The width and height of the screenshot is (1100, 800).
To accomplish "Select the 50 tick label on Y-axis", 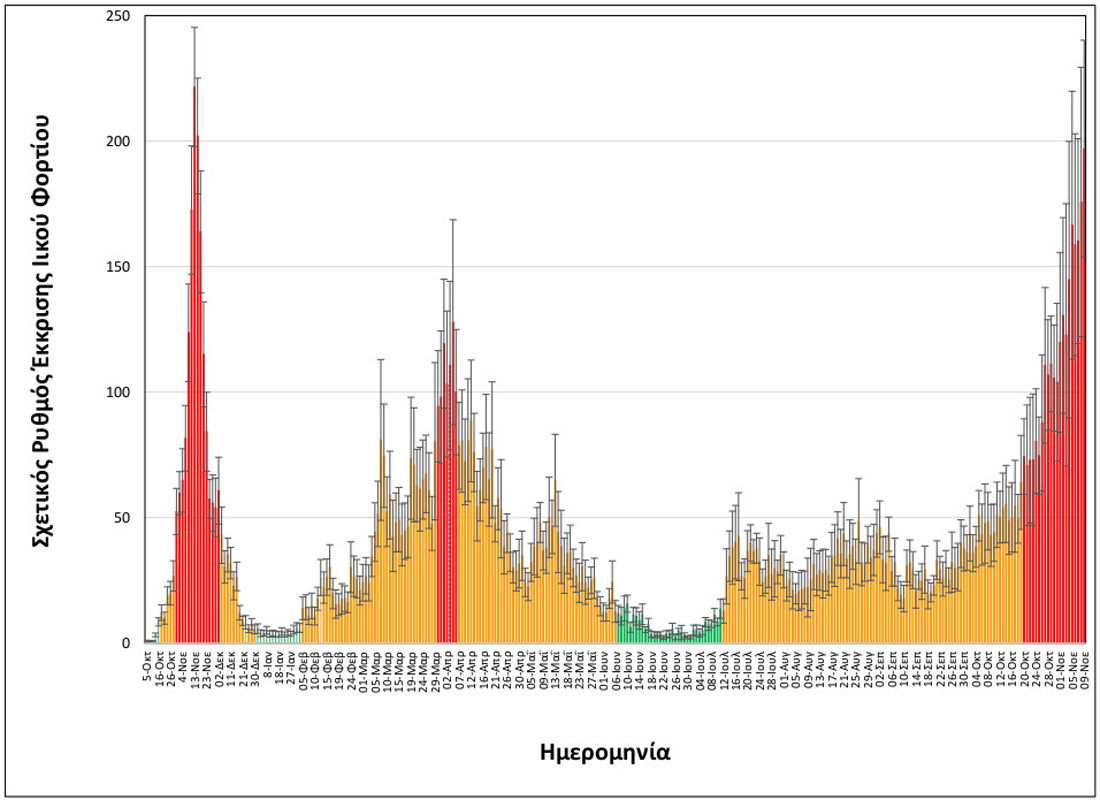I will point(123,518).
